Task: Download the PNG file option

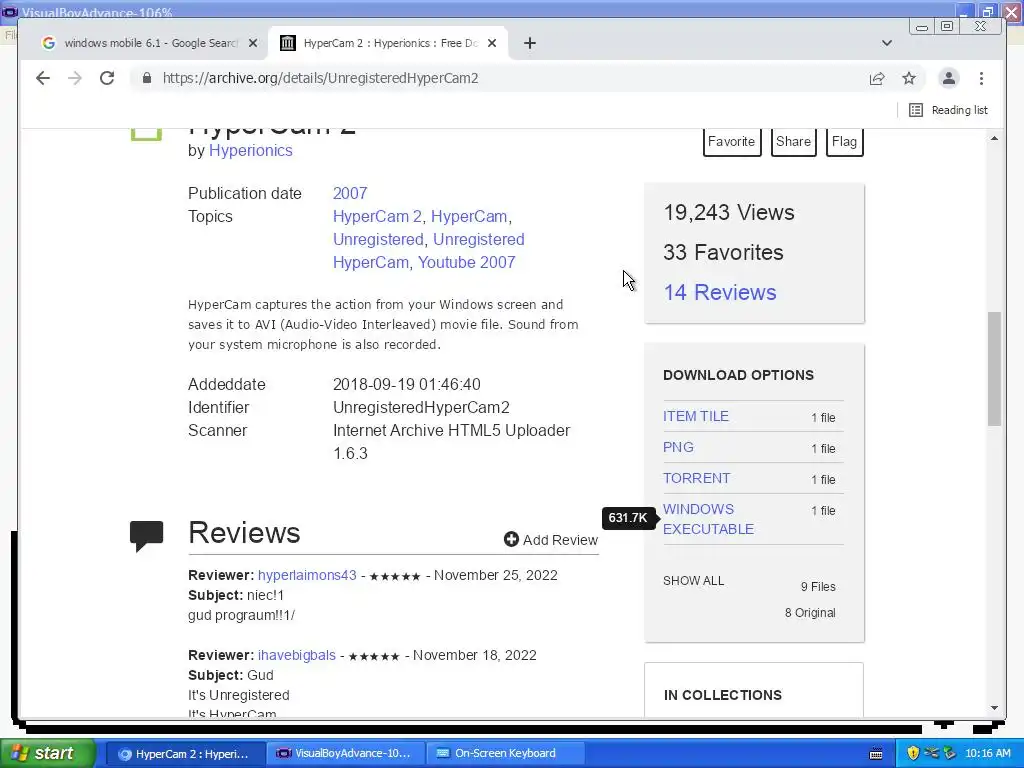Action: [x=678, y=447]
